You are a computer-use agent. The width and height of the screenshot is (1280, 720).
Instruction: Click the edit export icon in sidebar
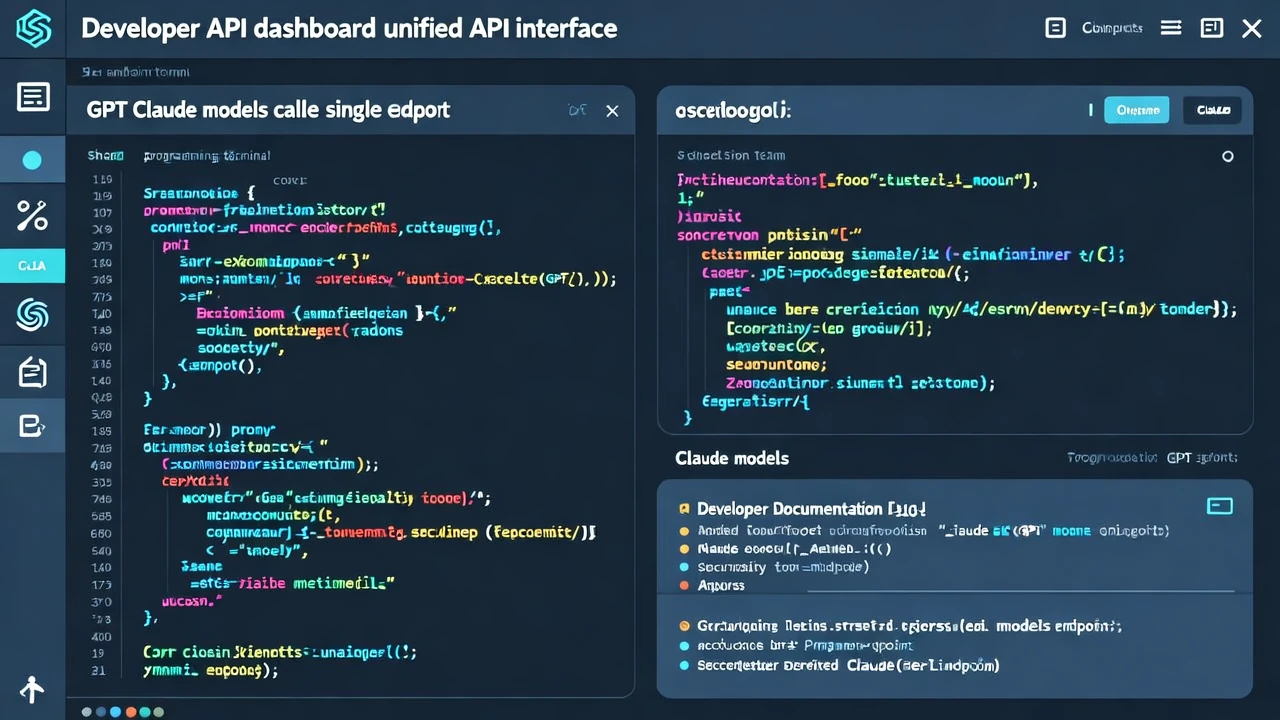pyautogui.click(x=33, y=427)
